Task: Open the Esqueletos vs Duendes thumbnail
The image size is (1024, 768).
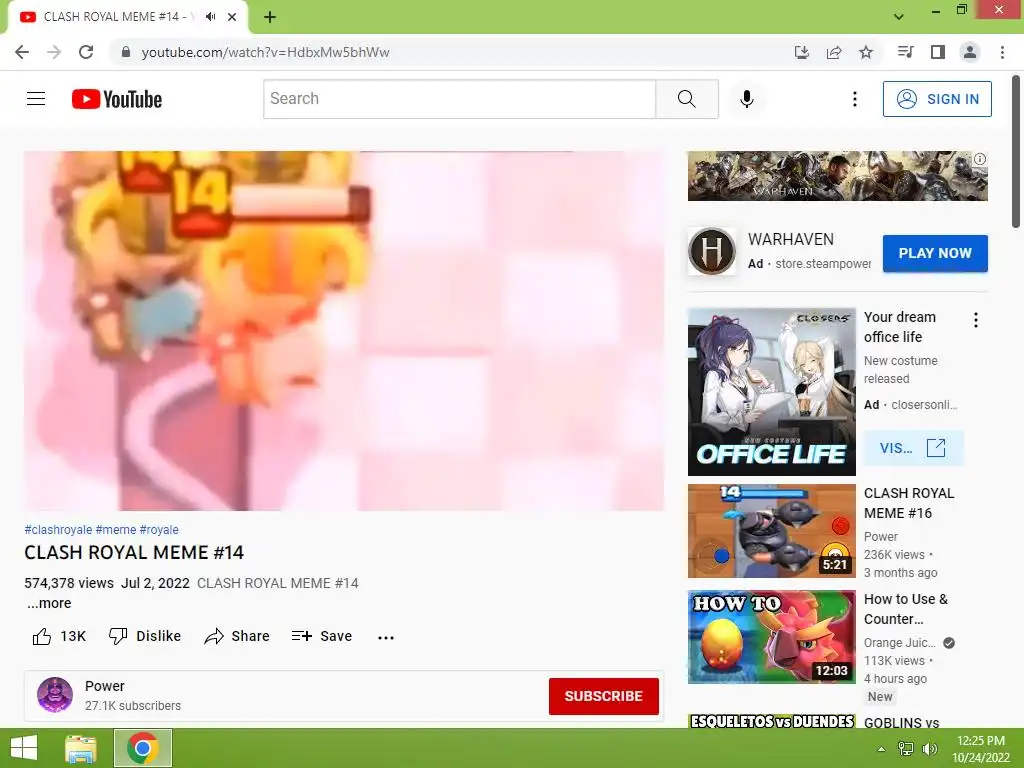Action: (771, 722)
